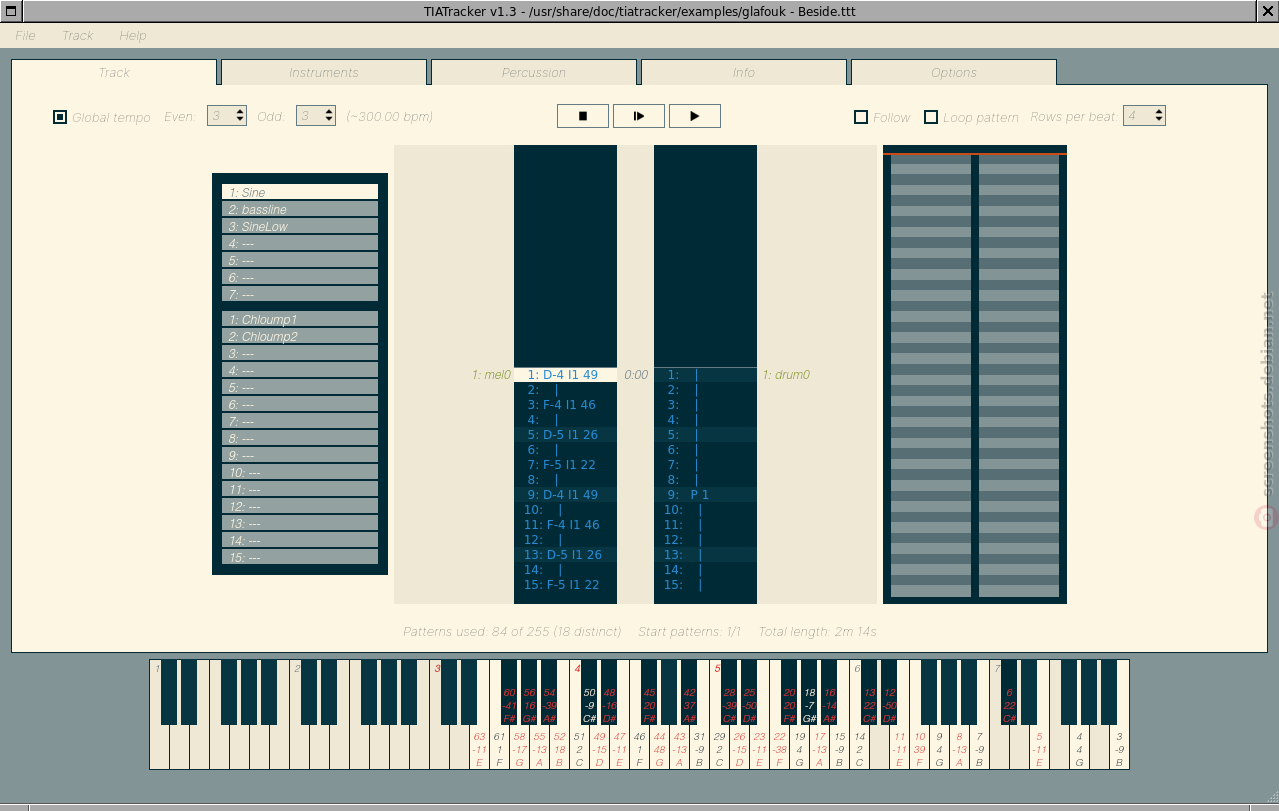The image size is (1279, 811).
Task: Switch to the Options tab
Action: (x=954, y=72)
